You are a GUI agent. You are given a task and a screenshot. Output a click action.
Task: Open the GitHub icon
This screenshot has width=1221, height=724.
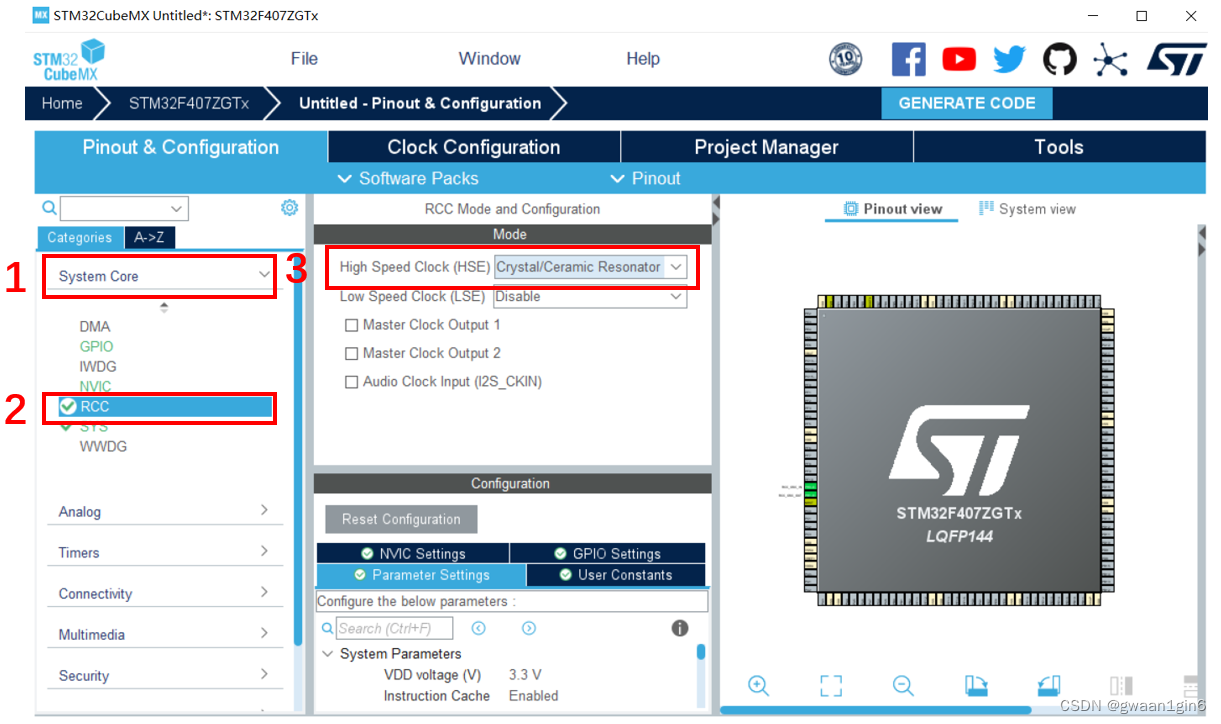point(1060,59)
